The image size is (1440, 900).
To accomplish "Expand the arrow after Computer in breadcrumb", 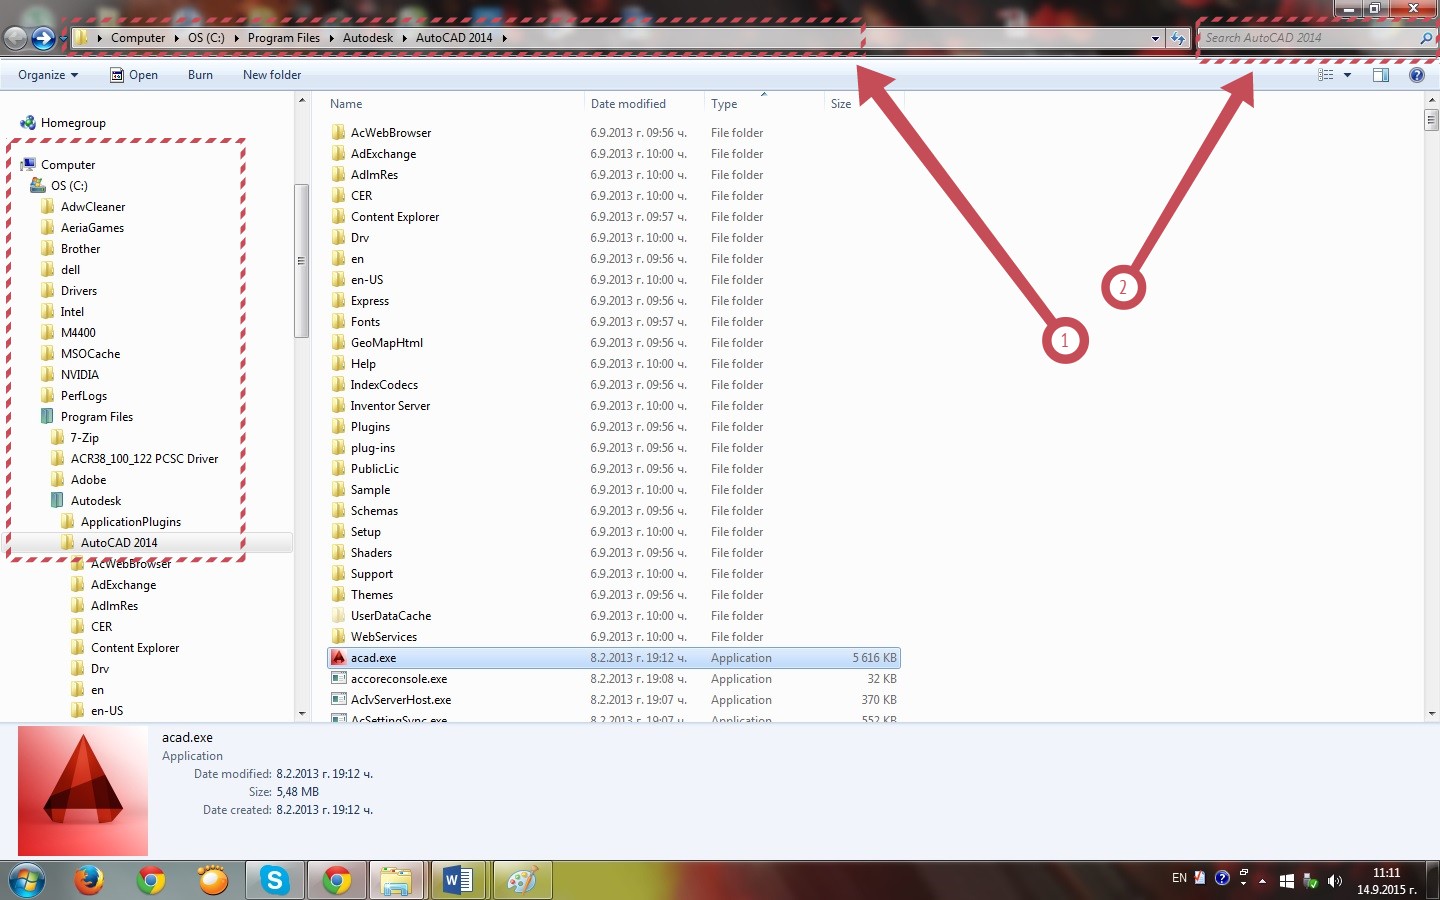I will point(177,38).
